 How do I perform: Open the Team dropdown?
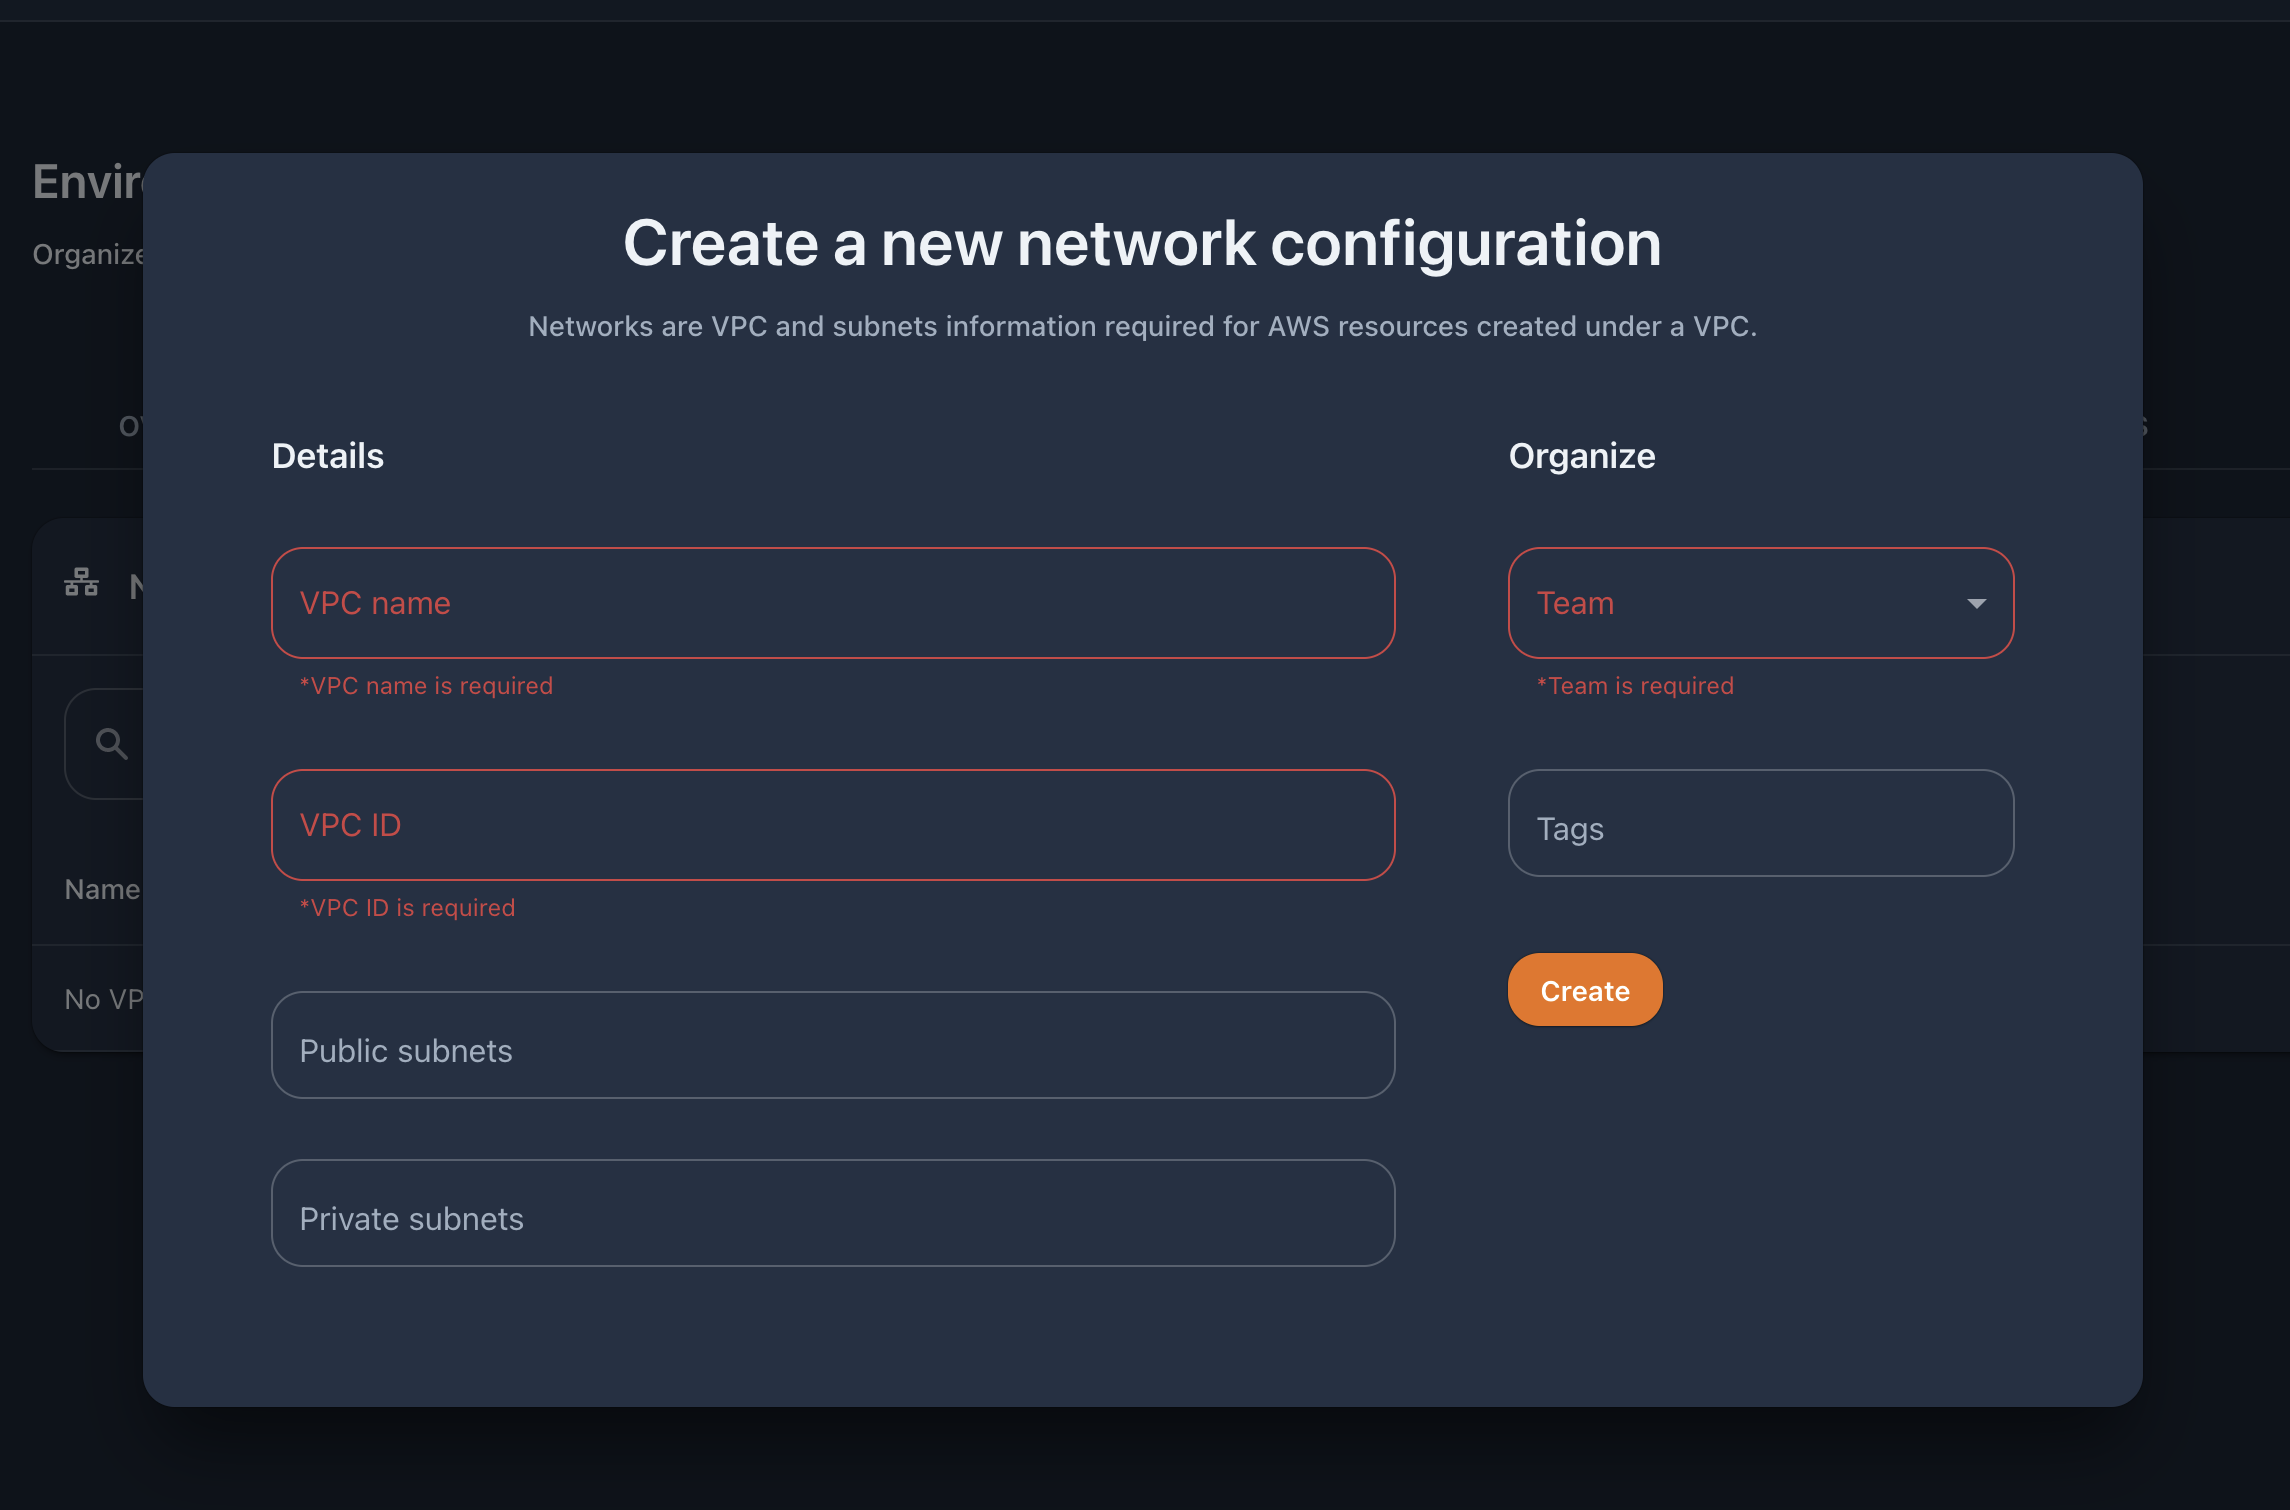tap(1761, 603)
